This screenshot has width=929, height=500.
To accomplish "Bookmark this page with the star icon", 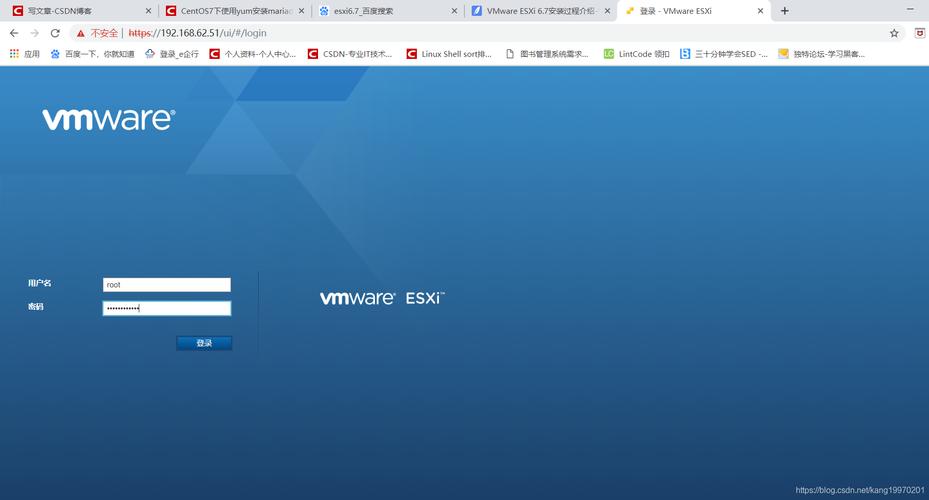I will (894, 33).
